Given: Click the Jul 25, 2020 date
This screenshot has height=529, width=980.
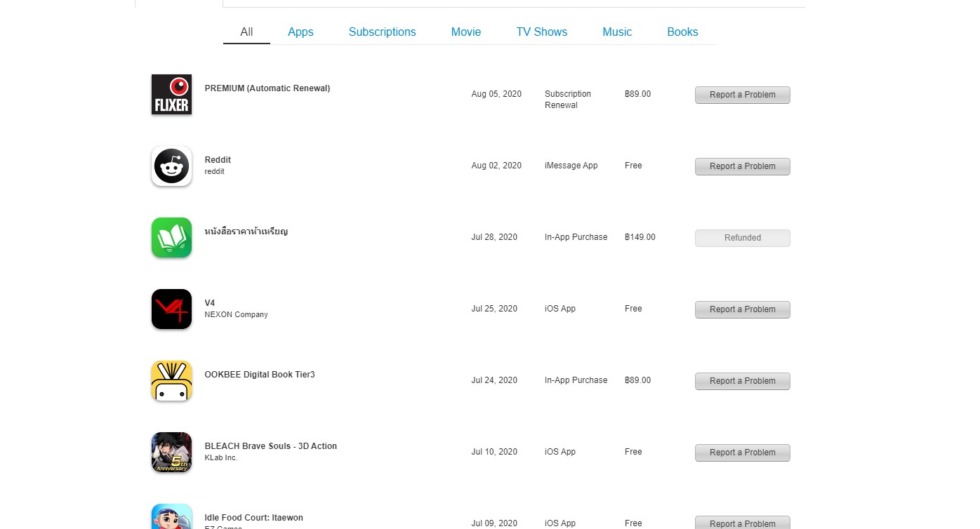Looking at the screenshot, I should click(x=494, y=309).
